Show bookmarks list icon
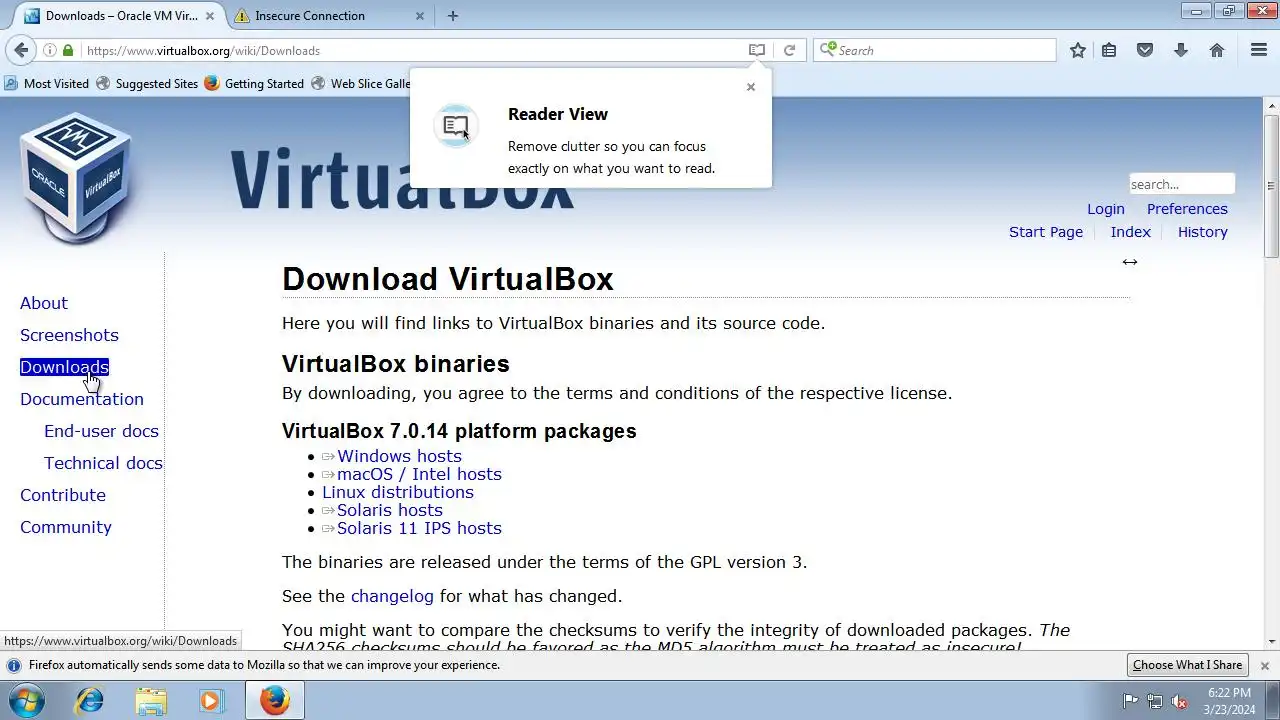The image size is (1280, 720). [x=1109, y=50]
